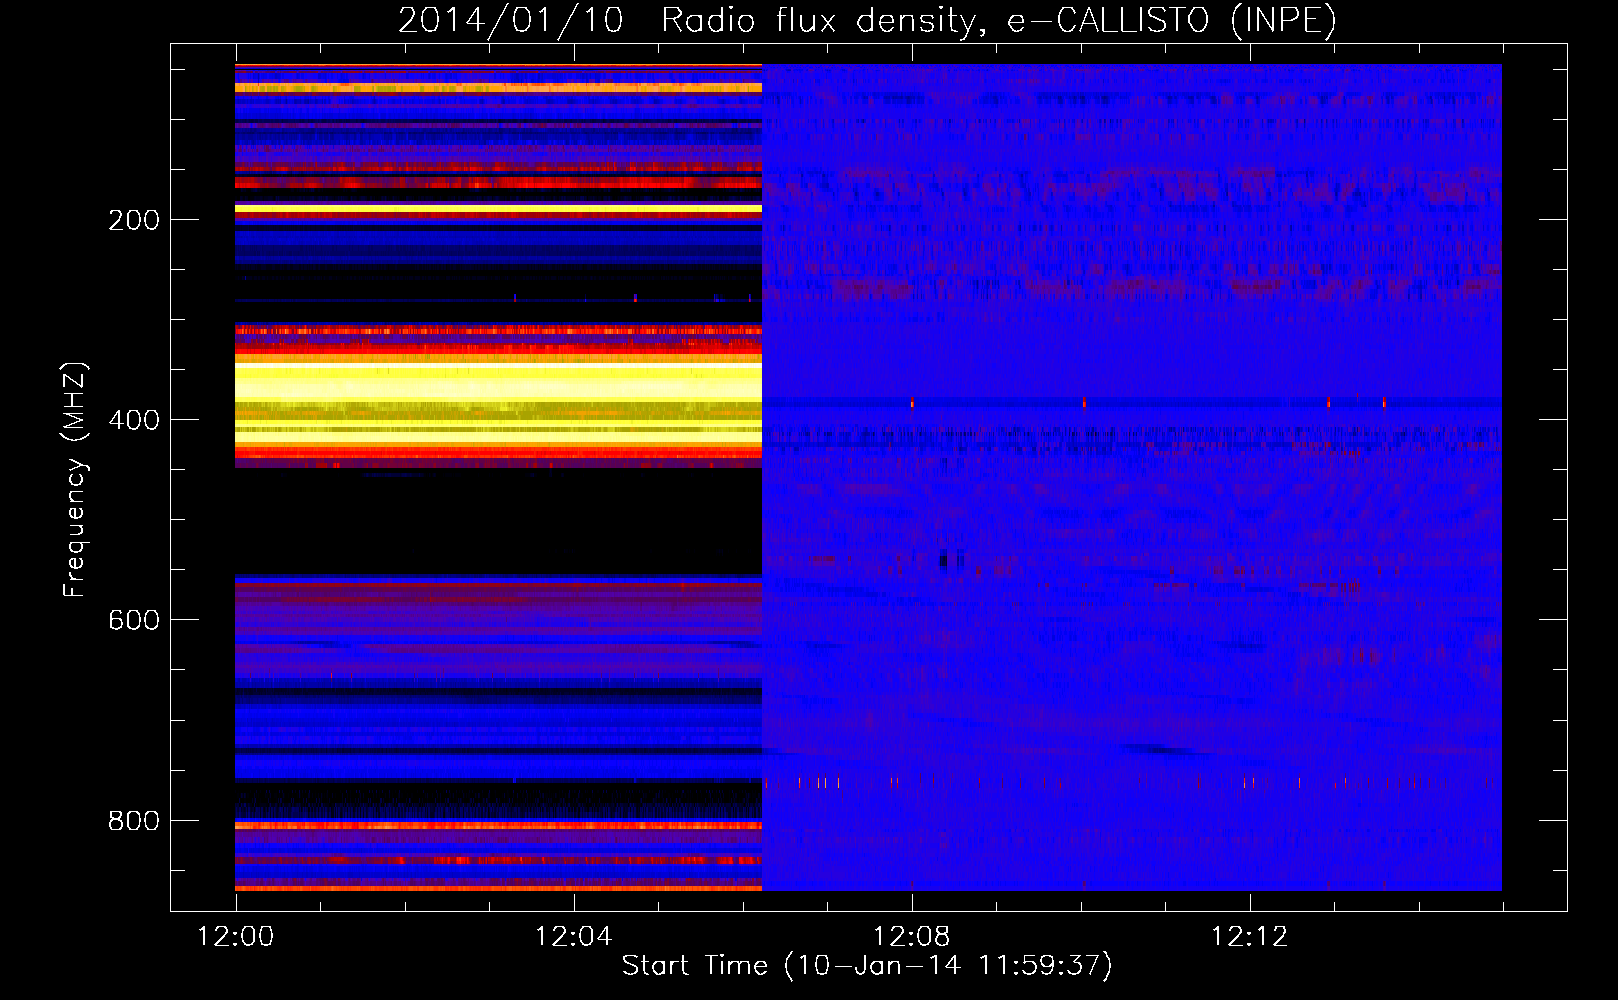
Task: Click the 12:04 time tick label
Action: click(574, 937)
